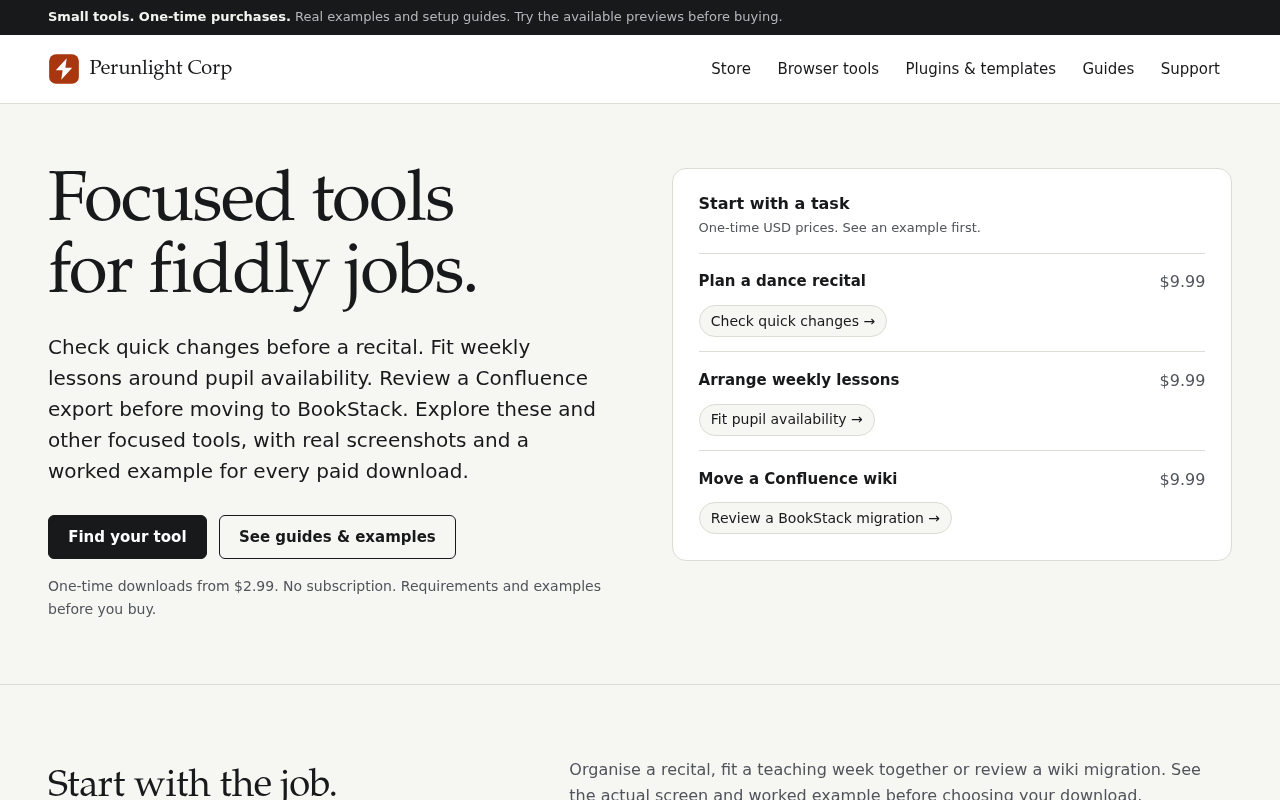Click the One-time USD prices note

(839, 228)
